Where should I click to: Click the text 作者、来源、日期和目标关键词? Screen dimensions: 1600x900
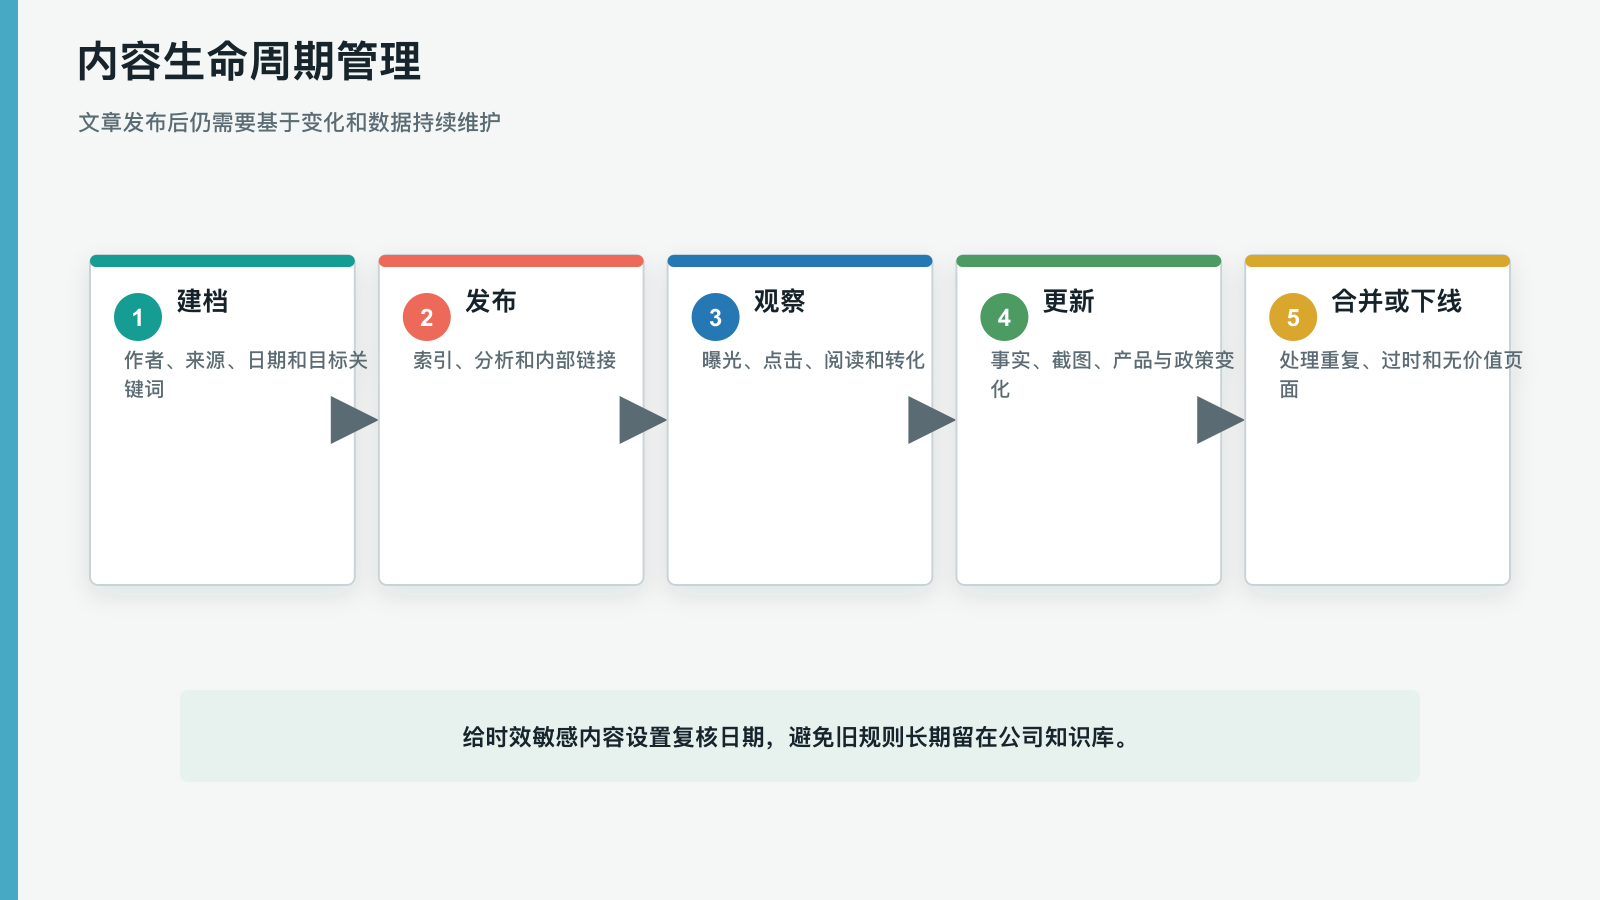(x=246, y=374)
